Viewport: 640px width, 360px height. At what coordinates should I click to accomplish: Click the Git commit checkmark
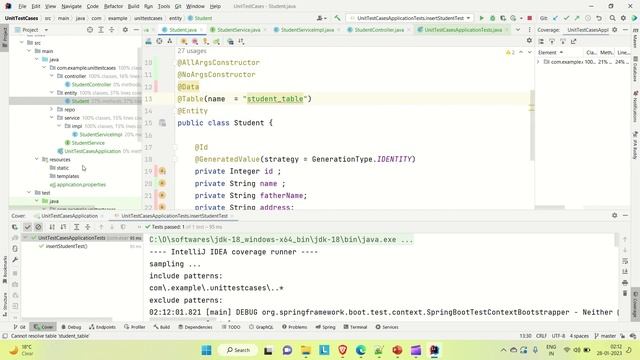tap(567, 18)
